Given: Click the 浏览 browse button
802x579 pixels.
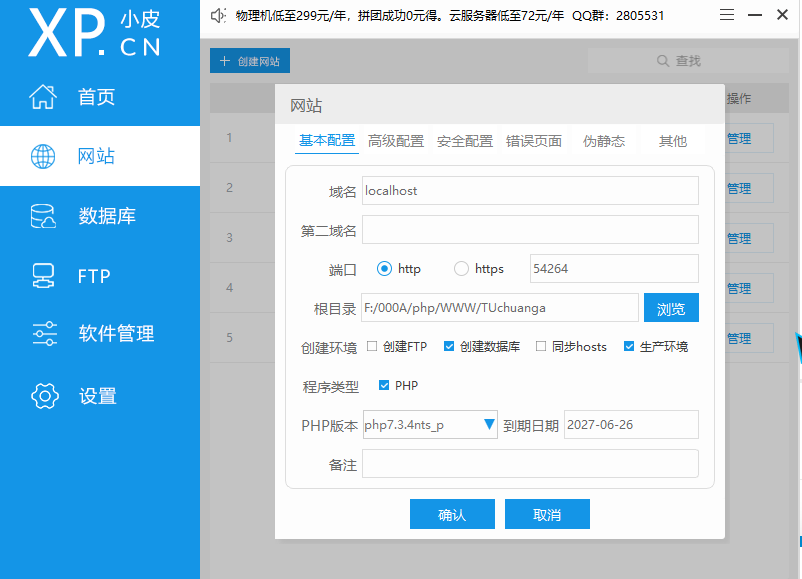Looking at the screenshot, I should pos(670,308).
